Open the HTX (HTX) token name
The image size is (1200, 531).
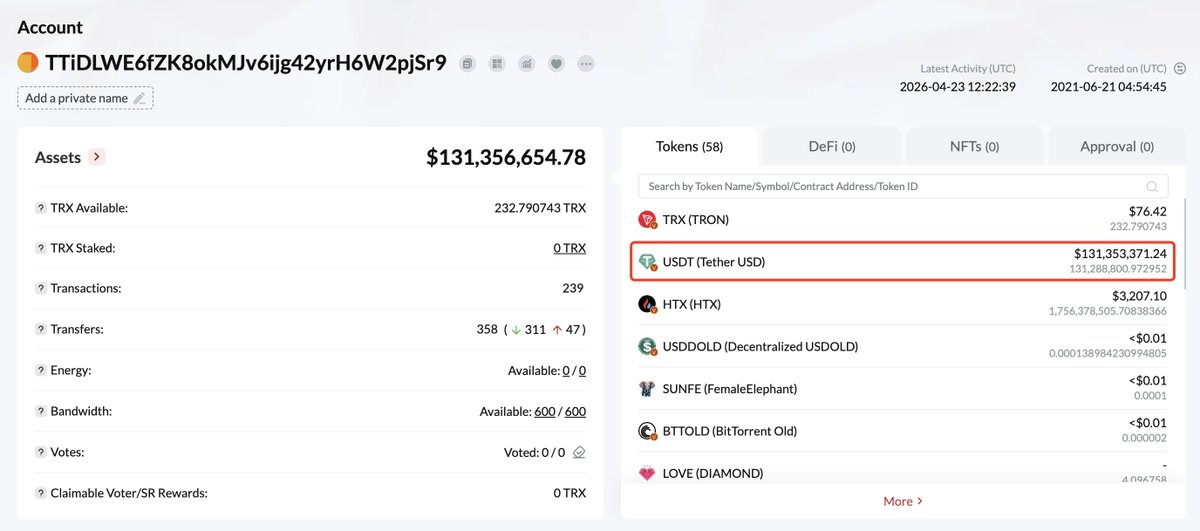[692, 304]
